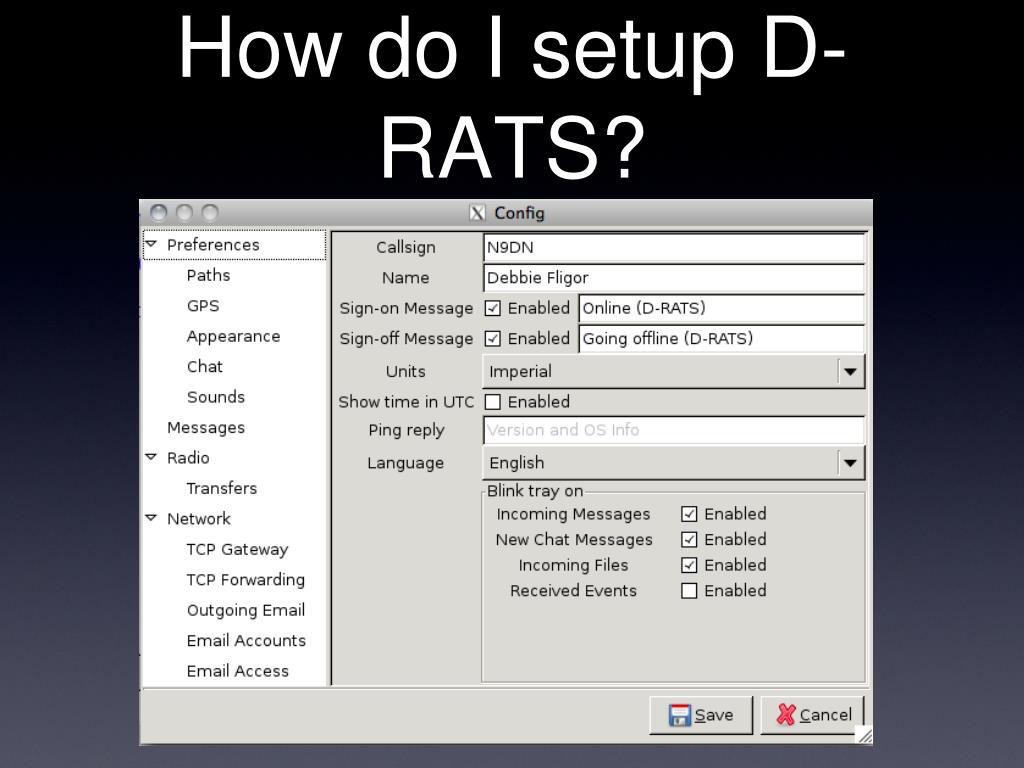This screenshot has height=768, width=1024.
Task: Toggle Incoming Files blink checkbox
Action: 689,565
